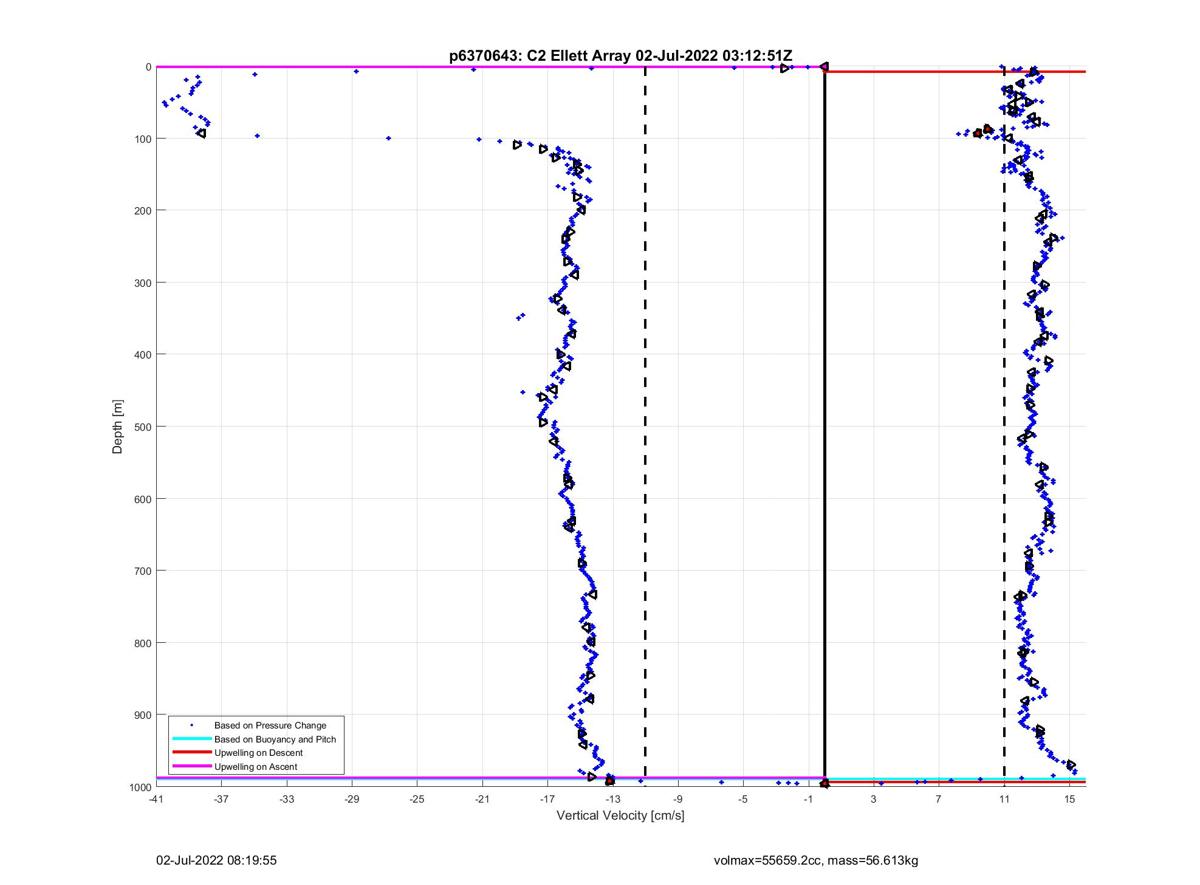Viewport: 1200px width, 885px height.
Task: Click the x-axis tick label -21
Action: [x=482, y=799]
